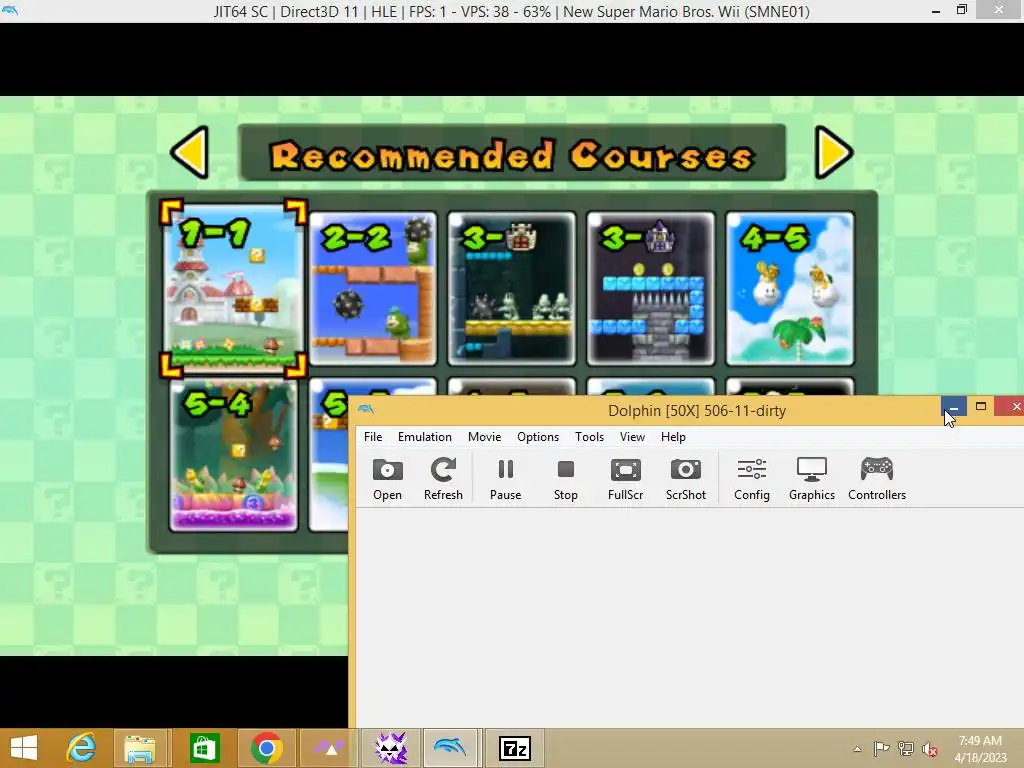Go to previous page with left yellow arrow
1024x768 pixels.
pyautogui.click(x=190, y=152)
